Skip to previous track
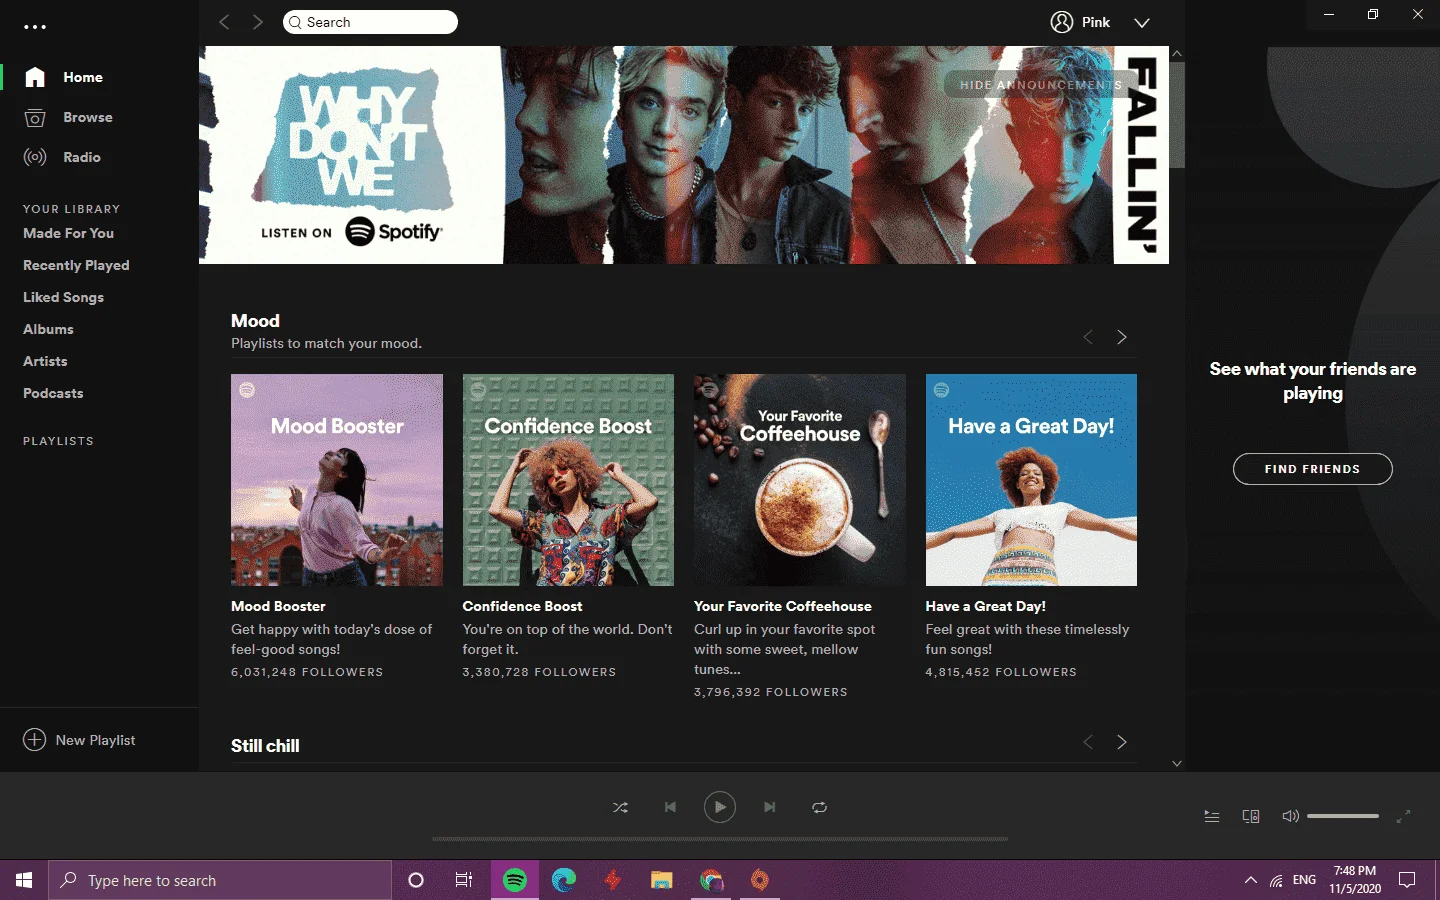1440x900 pixels. 670,807
